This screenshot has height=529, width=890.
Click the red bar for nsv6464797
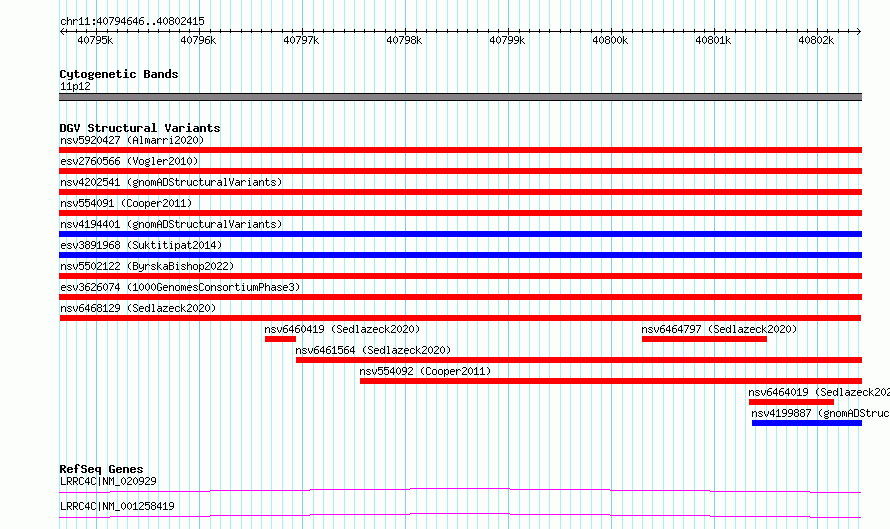click(704, 339)
